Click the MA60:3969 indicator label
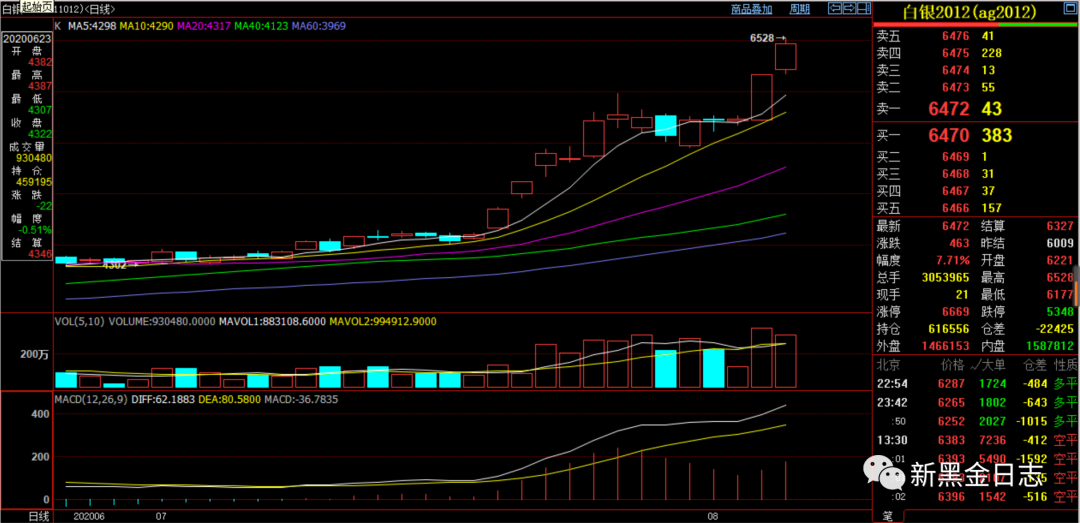The image size is (1080, 523). coord(319,26)
